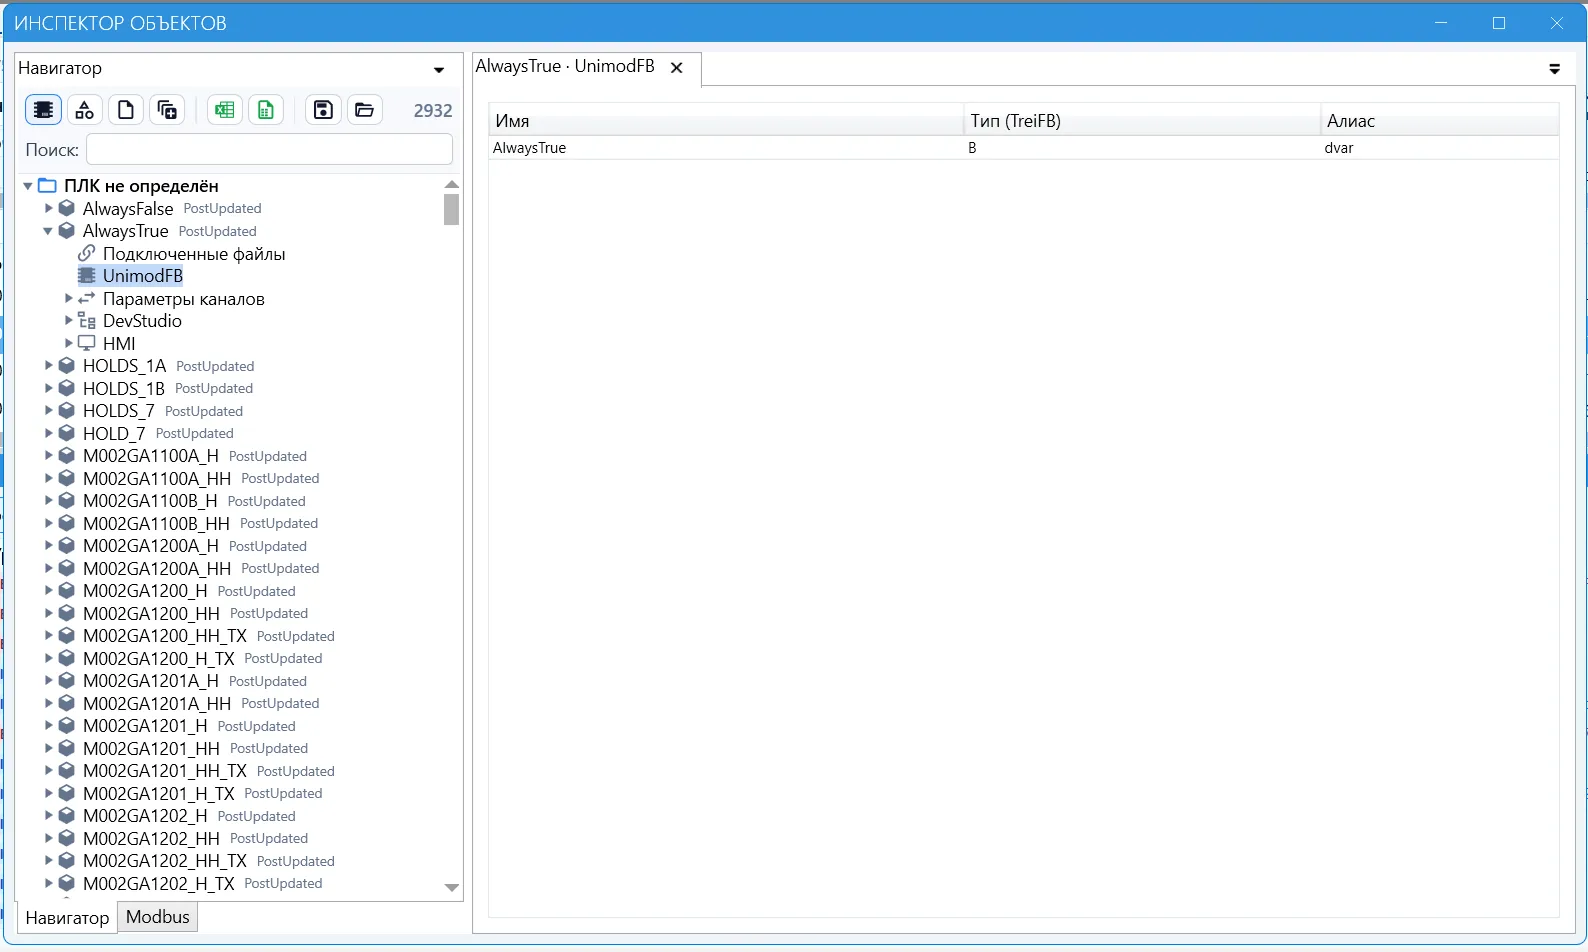The image size is (1588, 952).
Task: Switch to the Навигатор bottom tab
Action: pyautogui.click(x=67, y=917)
